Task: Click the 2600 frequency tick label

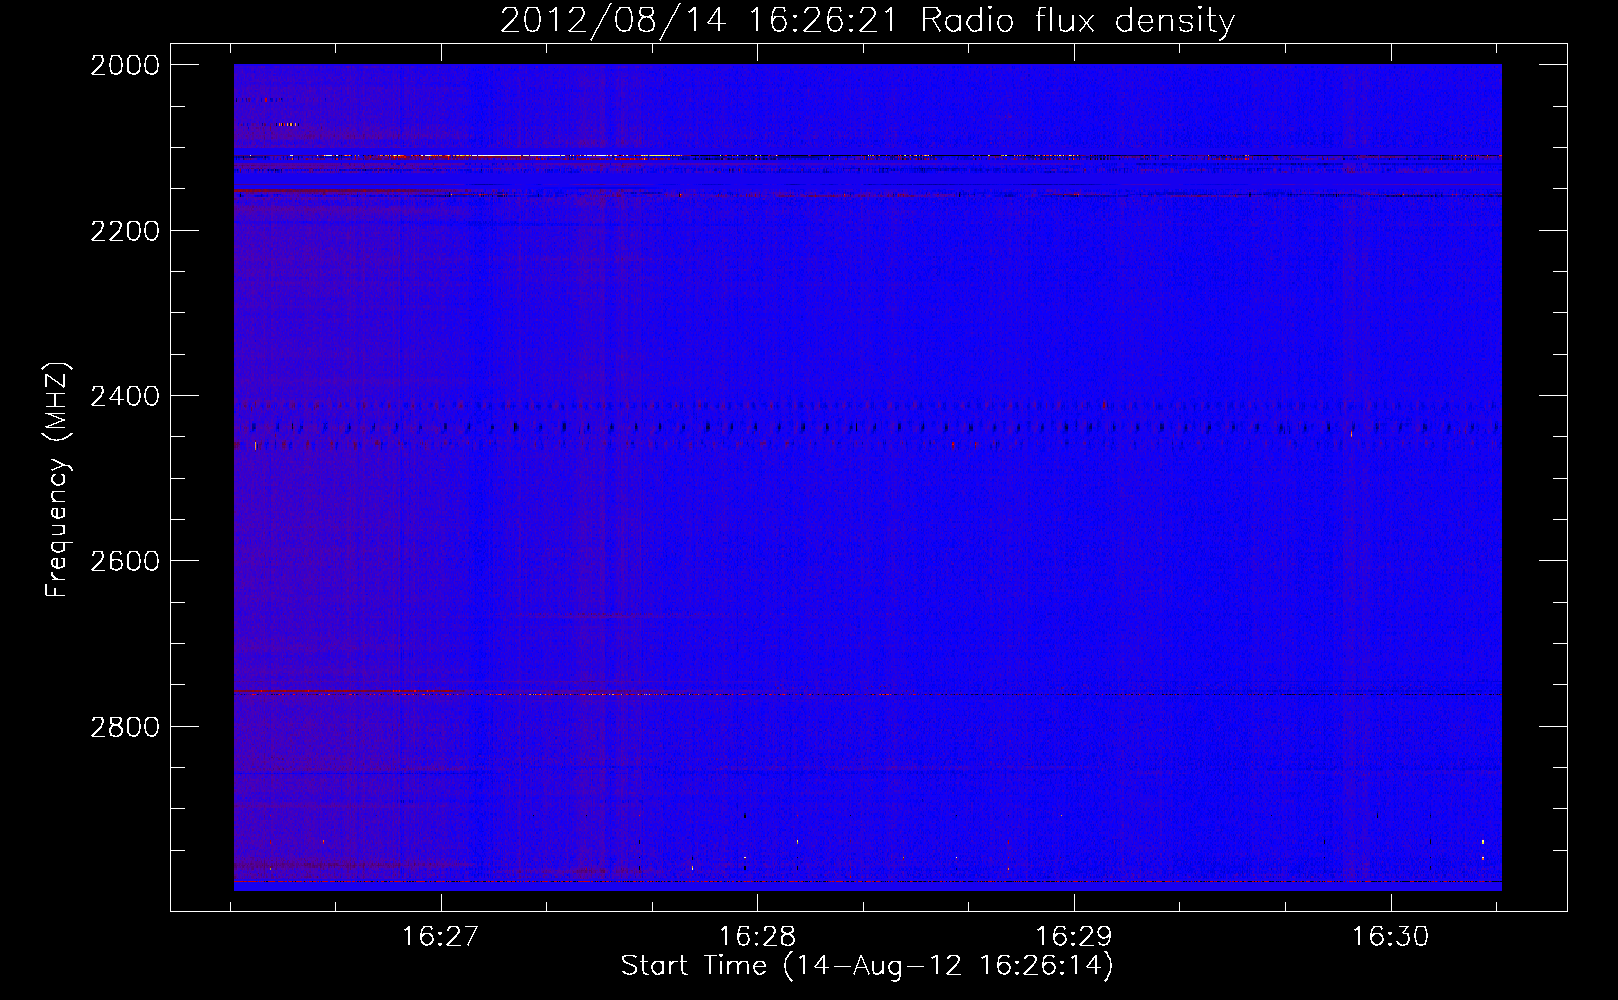Action: pos(125,561)
